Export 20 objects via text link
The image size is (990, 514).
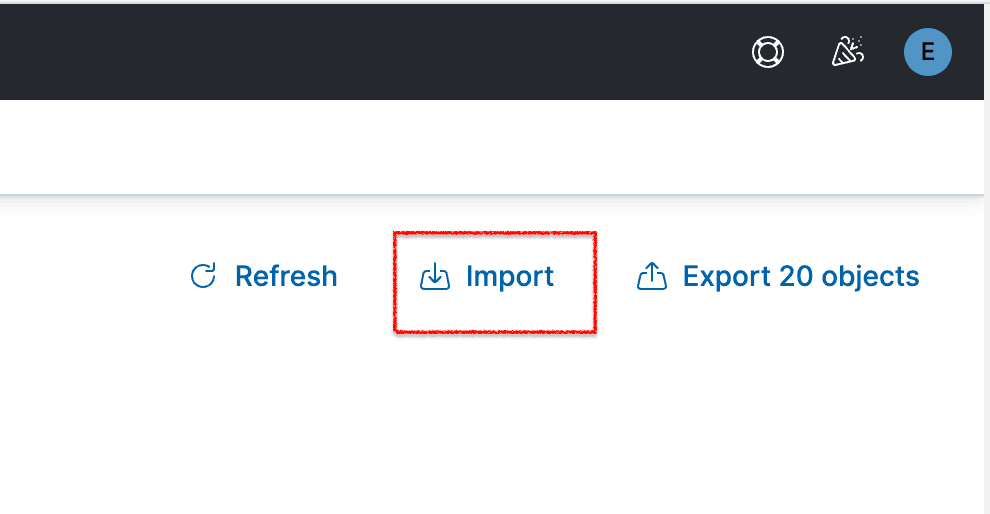[800, 276]
